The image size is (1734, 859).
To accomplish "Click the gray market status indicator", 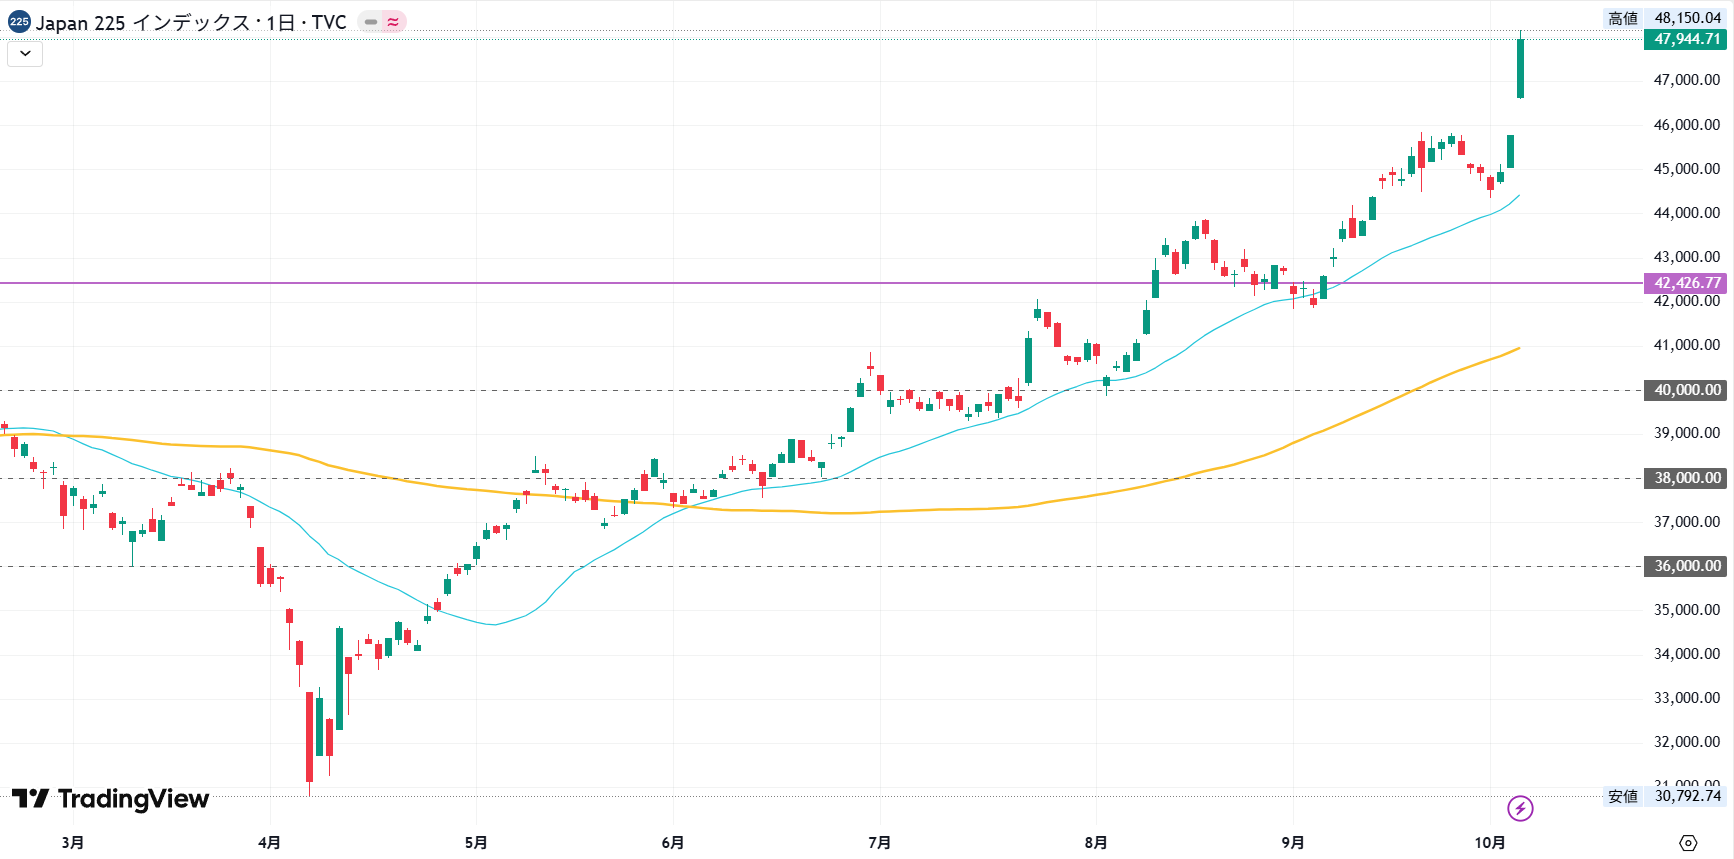I will pyautogui.click(x=371, y=22).
